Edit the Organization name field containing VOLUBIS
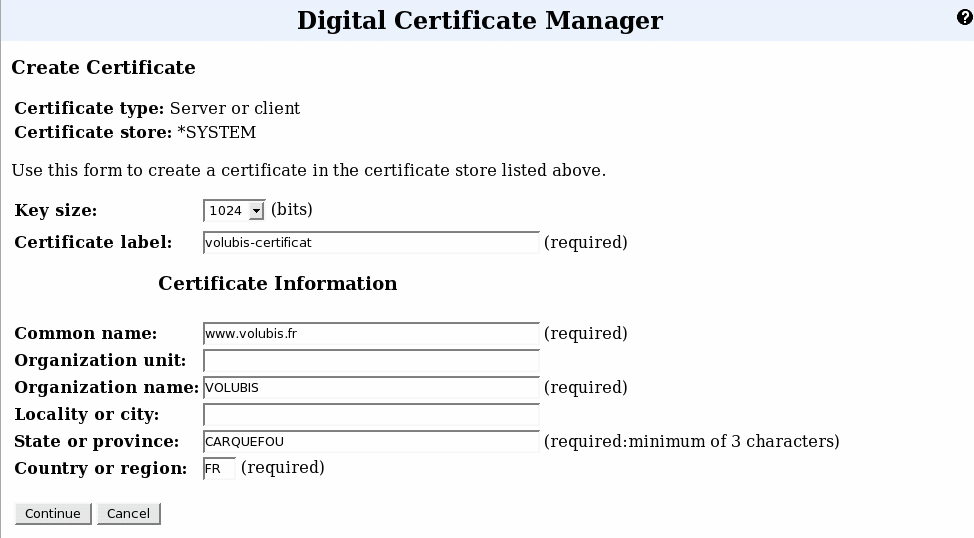 371,388
